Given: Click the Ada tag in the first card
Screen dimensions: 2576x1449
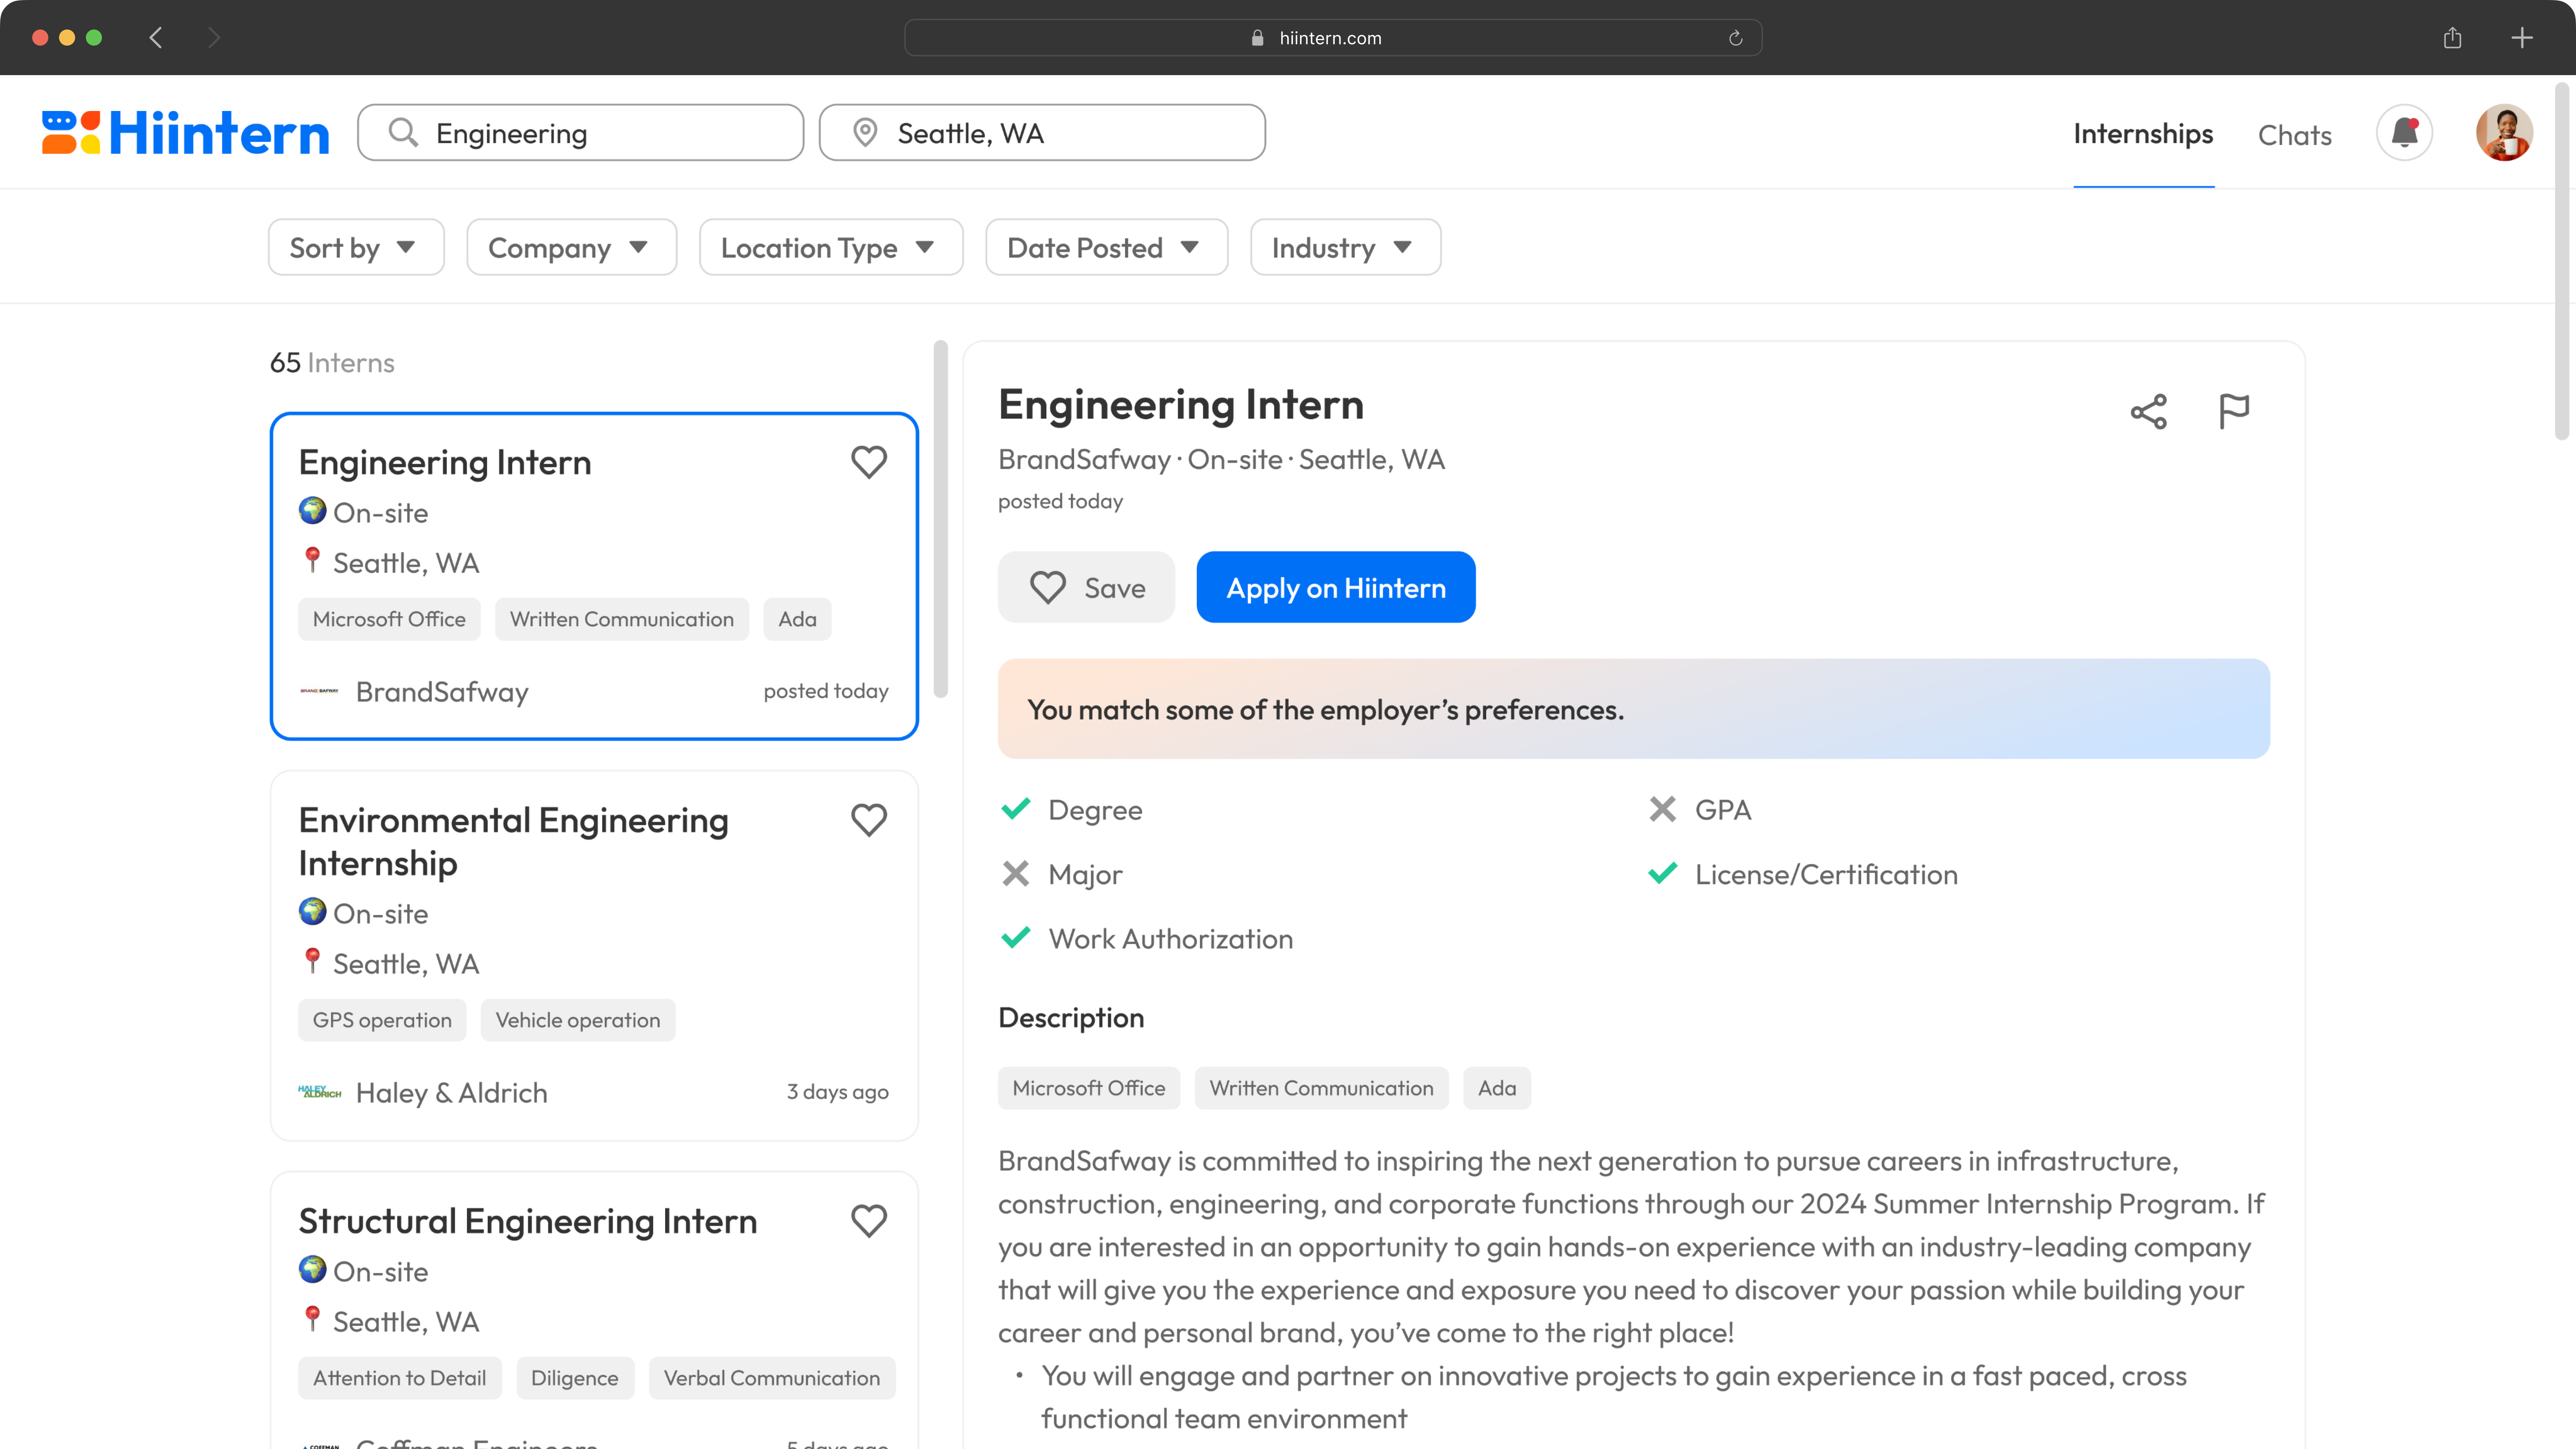Looking at the screenshot, I should pyautogui.click(x=797, y=619).
